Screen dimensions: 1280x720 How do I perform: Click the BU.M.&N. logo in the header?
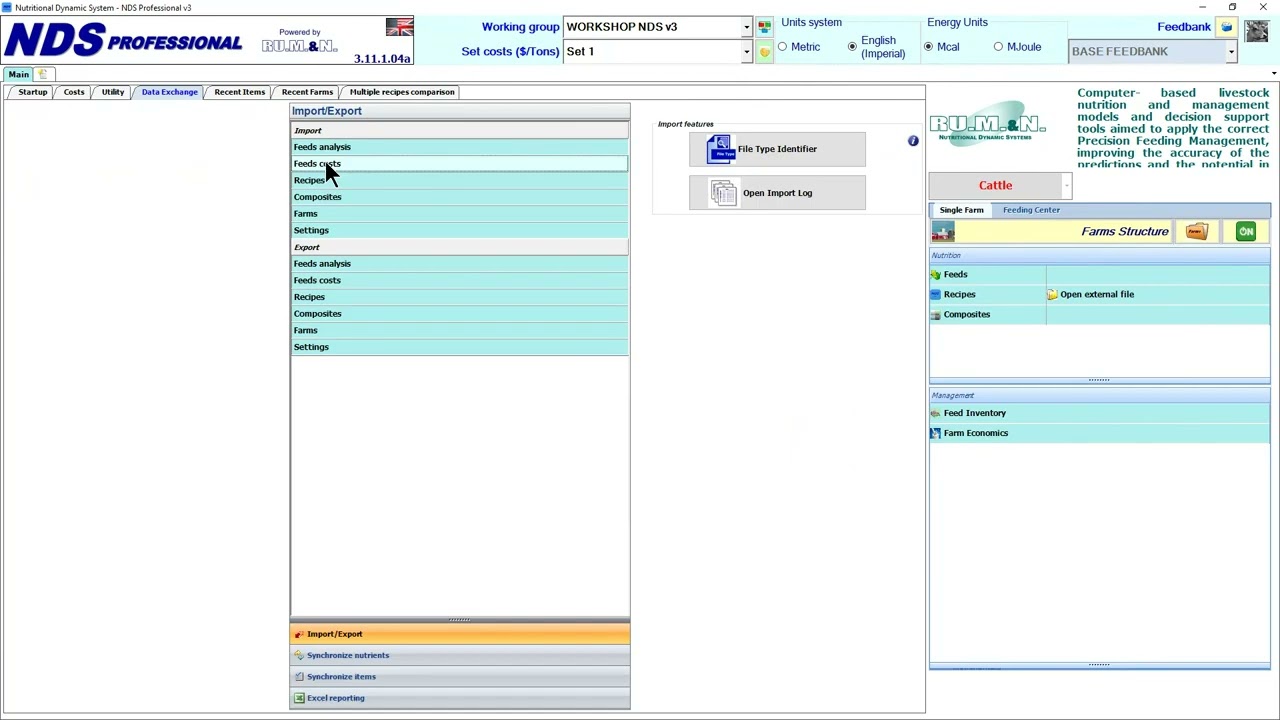300,46
